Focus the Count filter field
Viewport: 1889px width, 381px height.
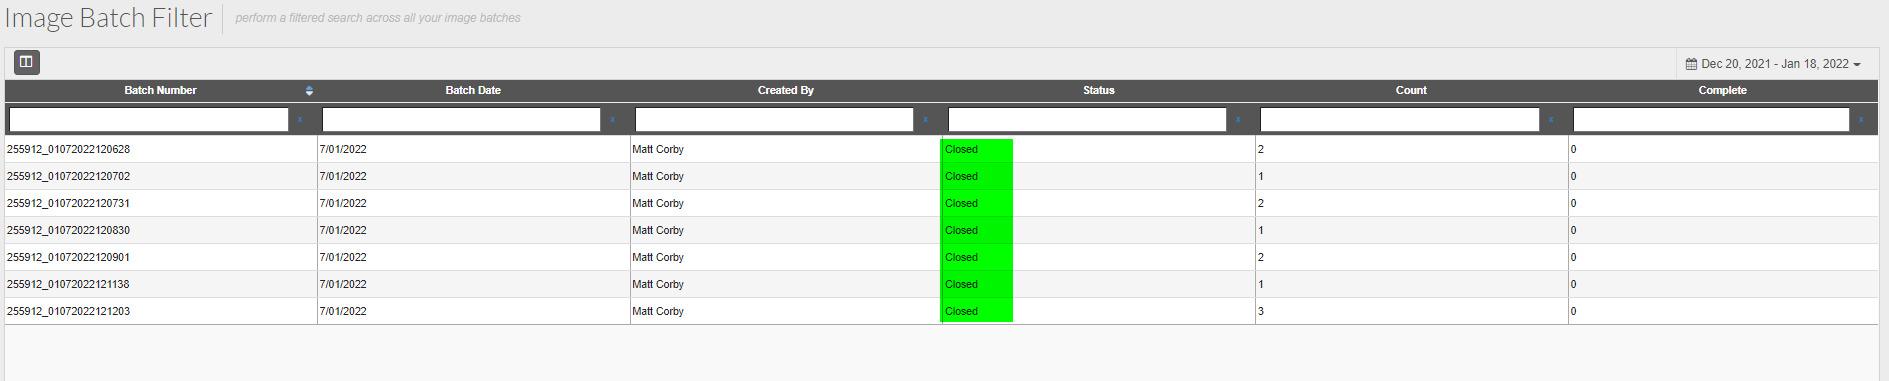pos(1400,120)
